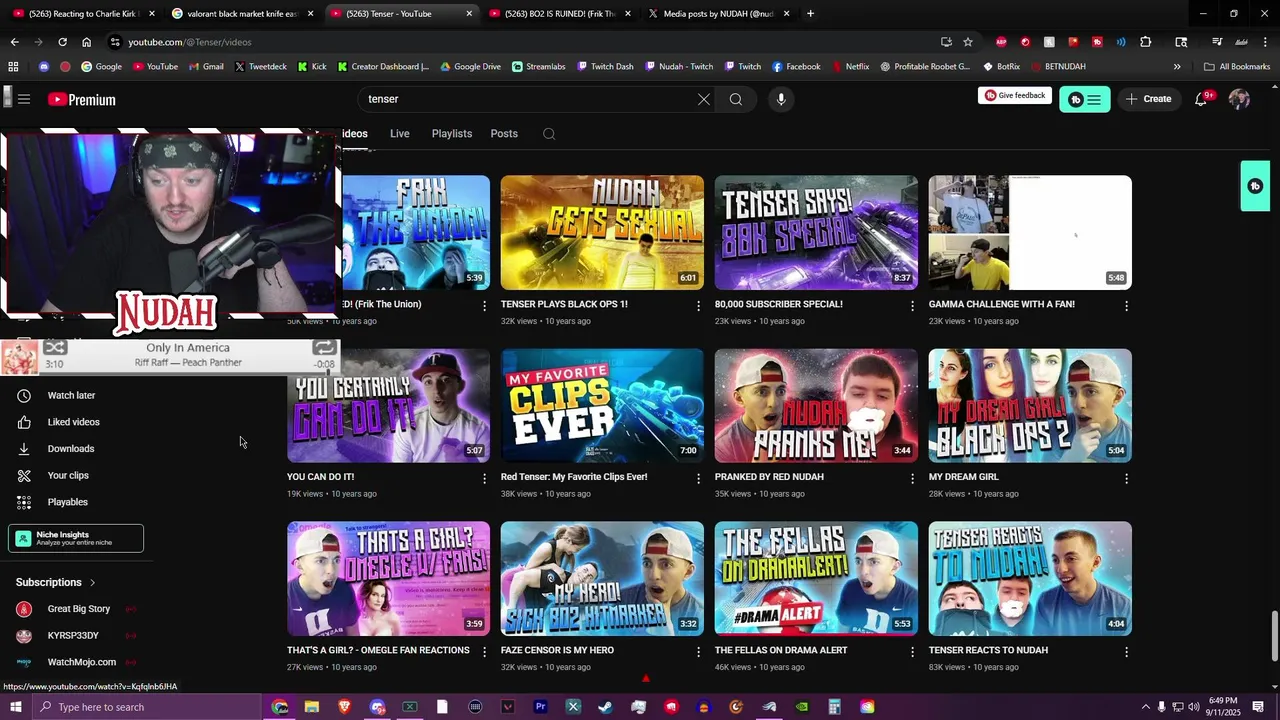Open the Create dropdown button
Screen dimensions: 1280x720
coord(1147,99)
